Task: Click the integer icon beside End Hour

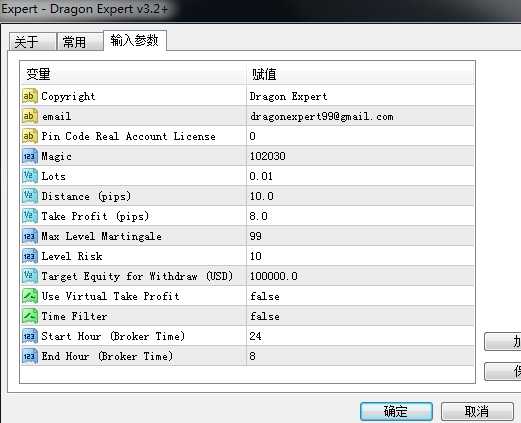Action: click(29, 356)
